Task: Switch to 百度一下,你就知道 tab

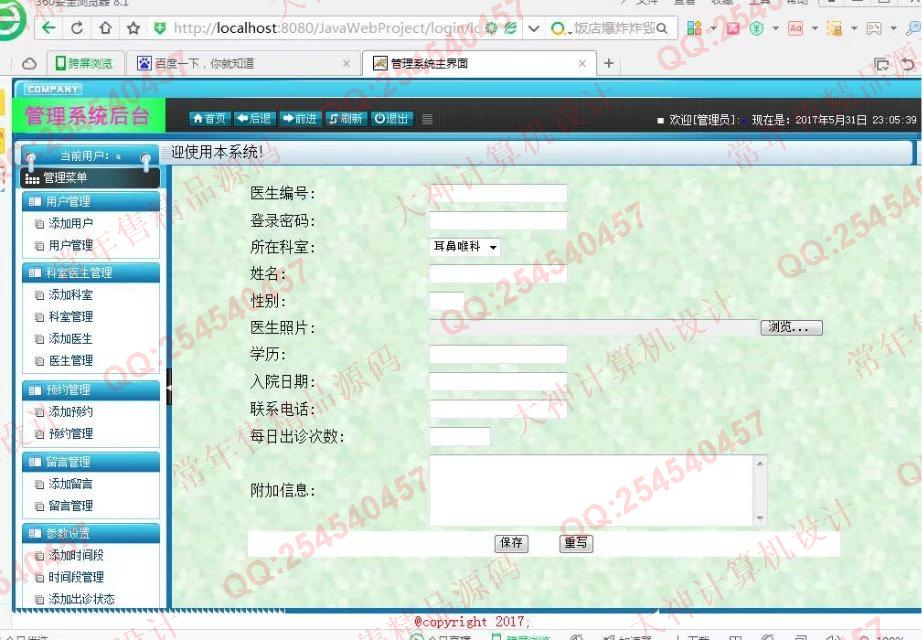Action: [x=243, y=63]
